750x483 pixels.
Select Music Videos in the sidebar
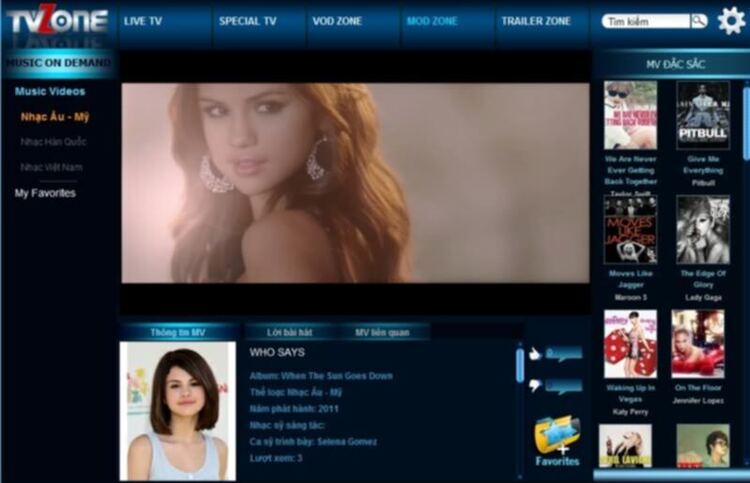pos(50,91)
